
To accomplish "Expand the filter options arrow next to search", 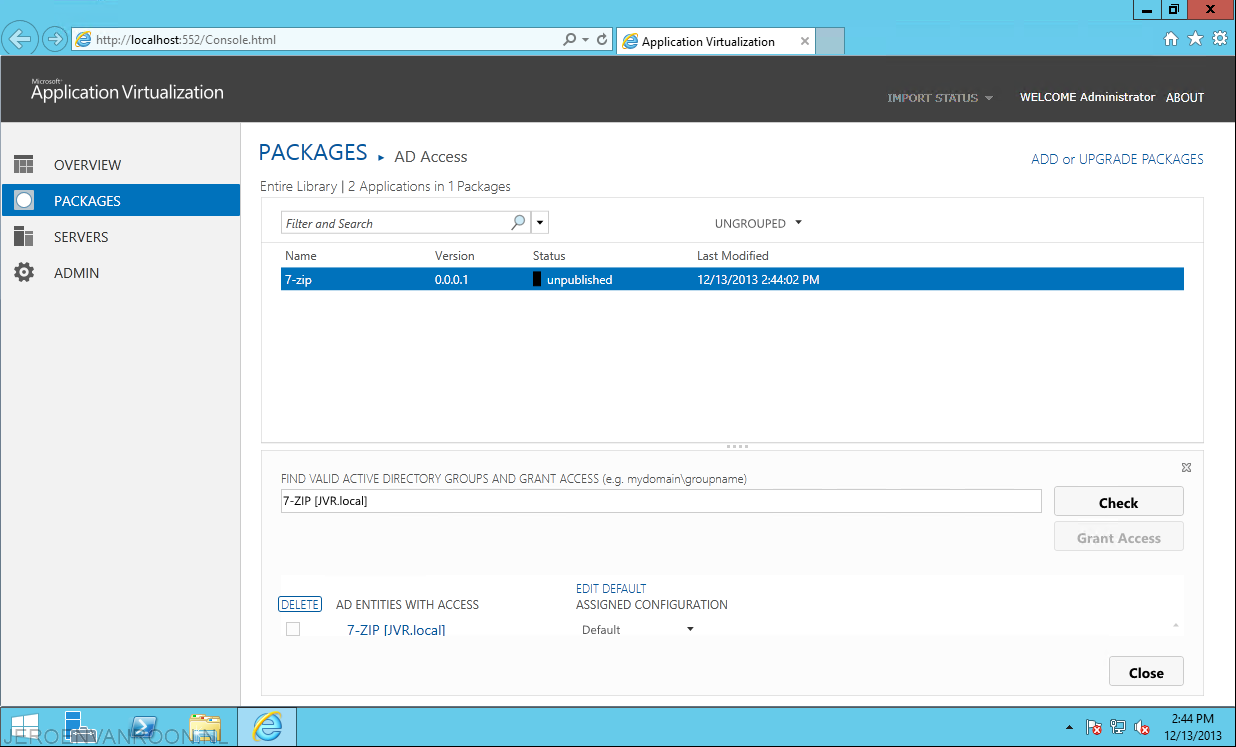I will pyautogui.click(x=540, y=223).
